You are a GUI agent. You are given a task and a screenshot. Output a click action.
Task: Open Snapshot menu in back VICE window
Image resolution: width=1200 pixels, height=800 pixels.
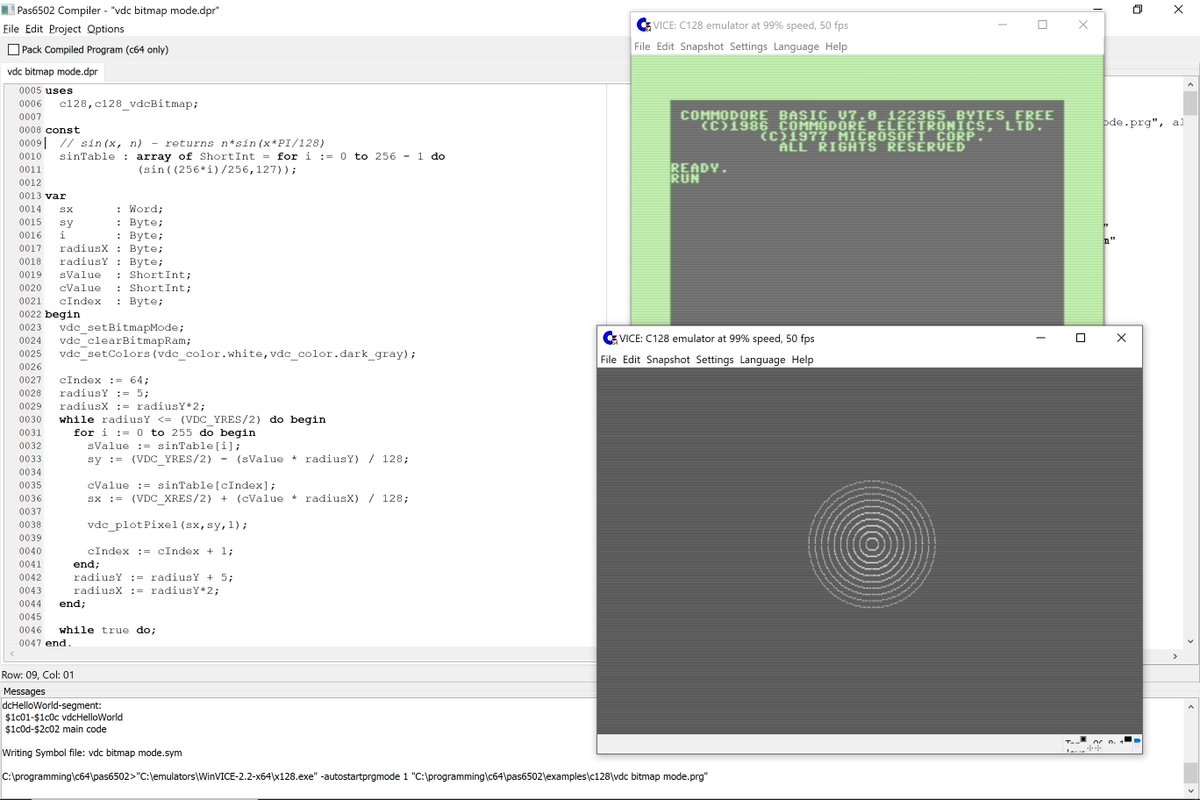pyautogui.click(x=702, y=46)
